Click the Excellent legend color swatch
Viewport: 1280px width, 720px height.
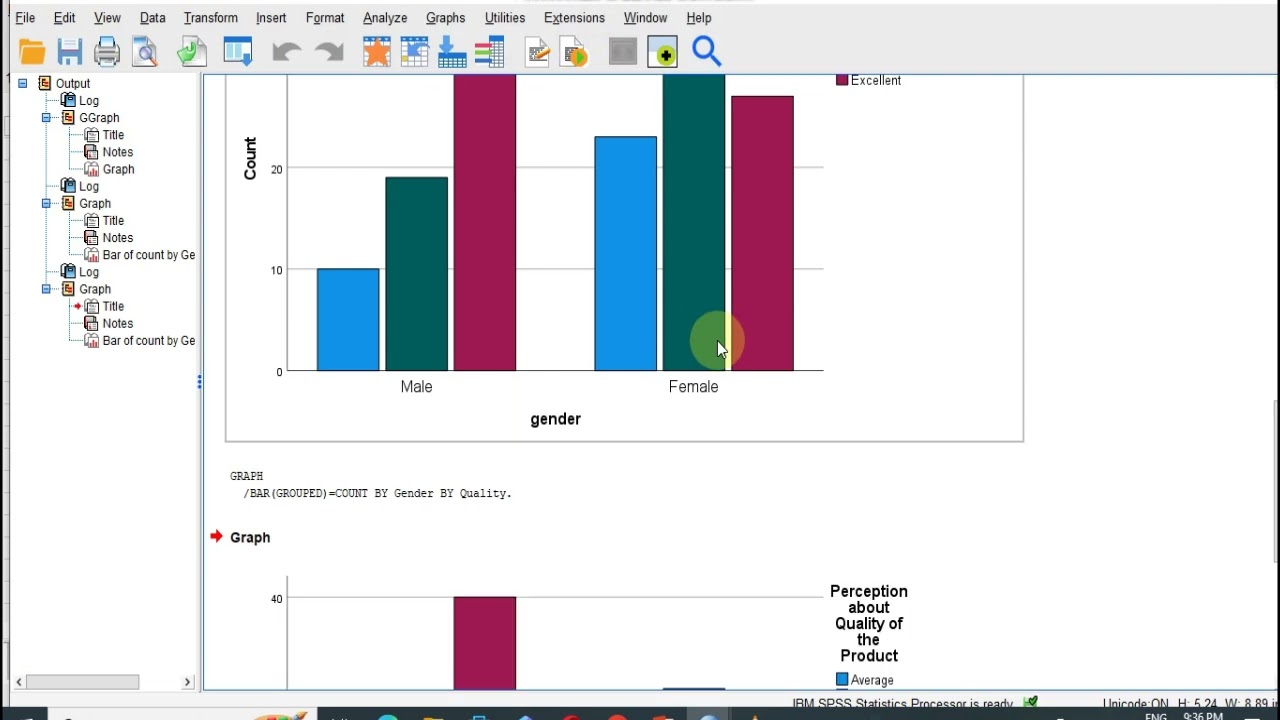click(x=842, y=80)
